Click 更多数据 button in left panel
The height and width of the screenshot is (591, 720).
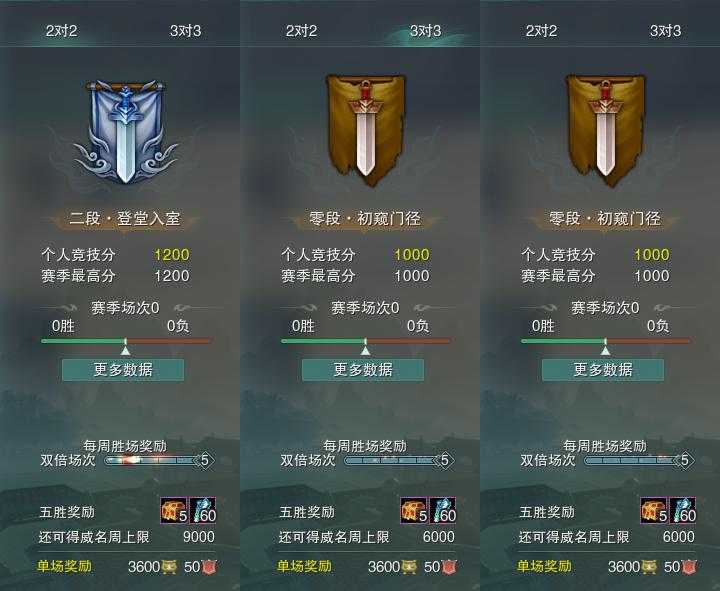click(x=123, y=370)
